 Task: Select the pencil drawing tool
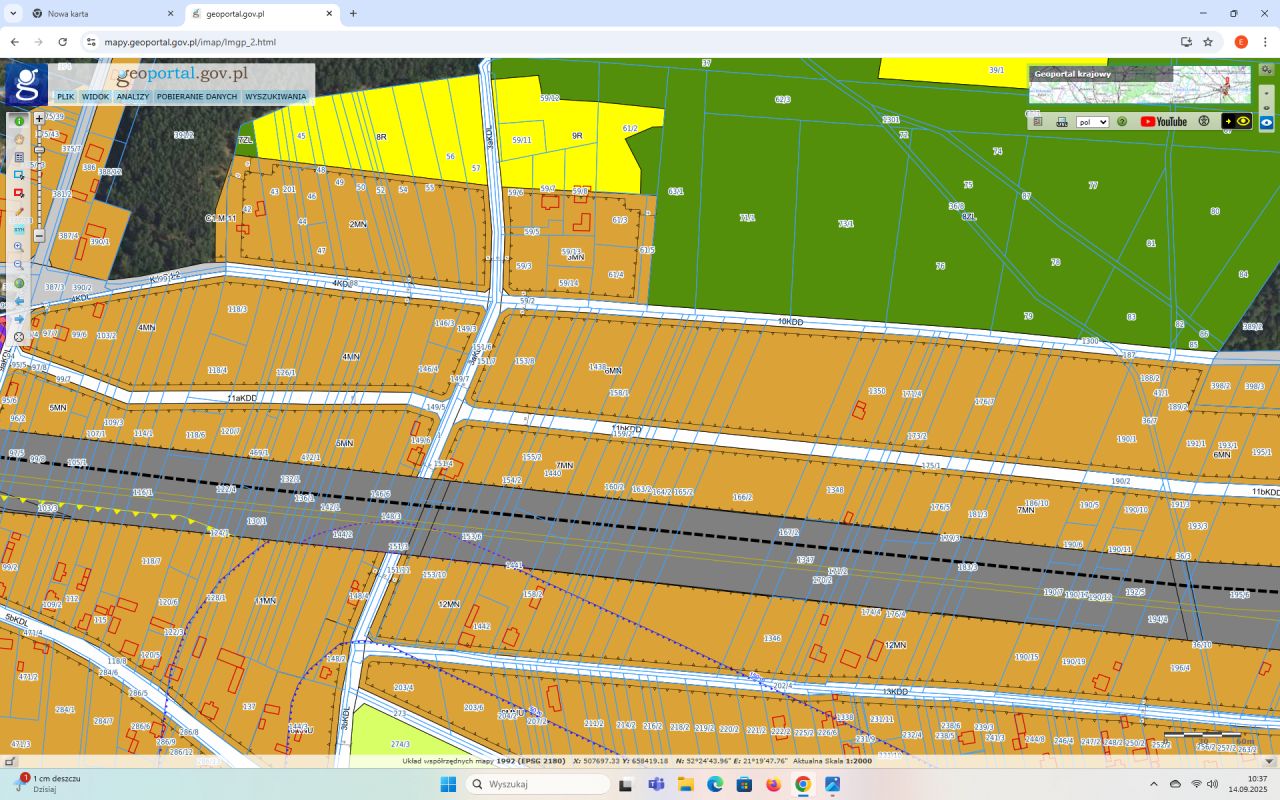click(19, 211)
